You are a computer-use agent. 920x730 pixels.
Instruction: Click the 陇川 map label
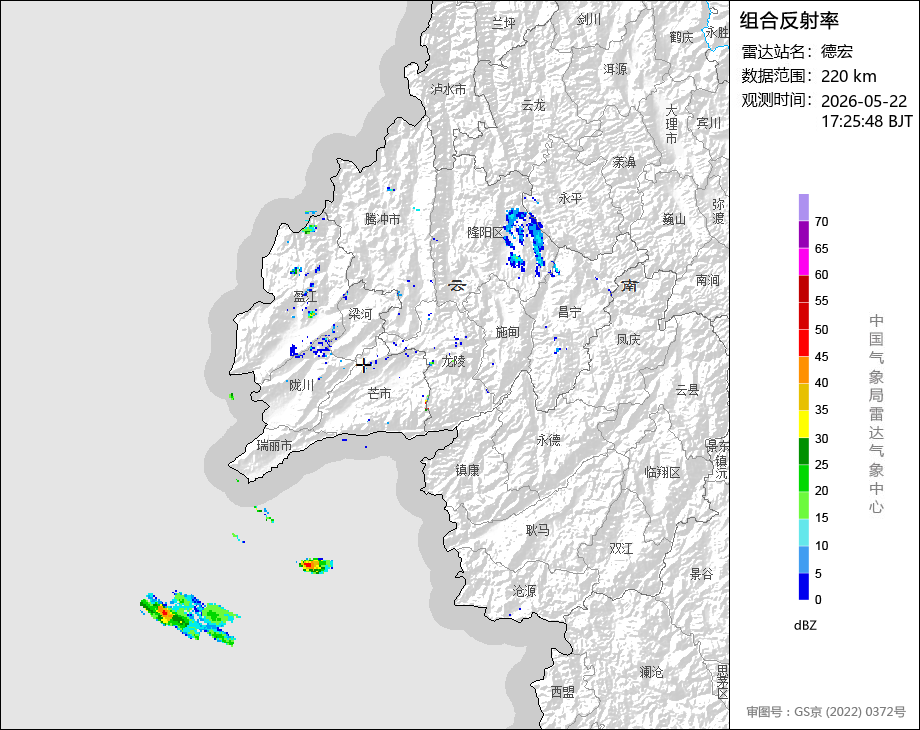pyautogui.click(x=302, y=385)
